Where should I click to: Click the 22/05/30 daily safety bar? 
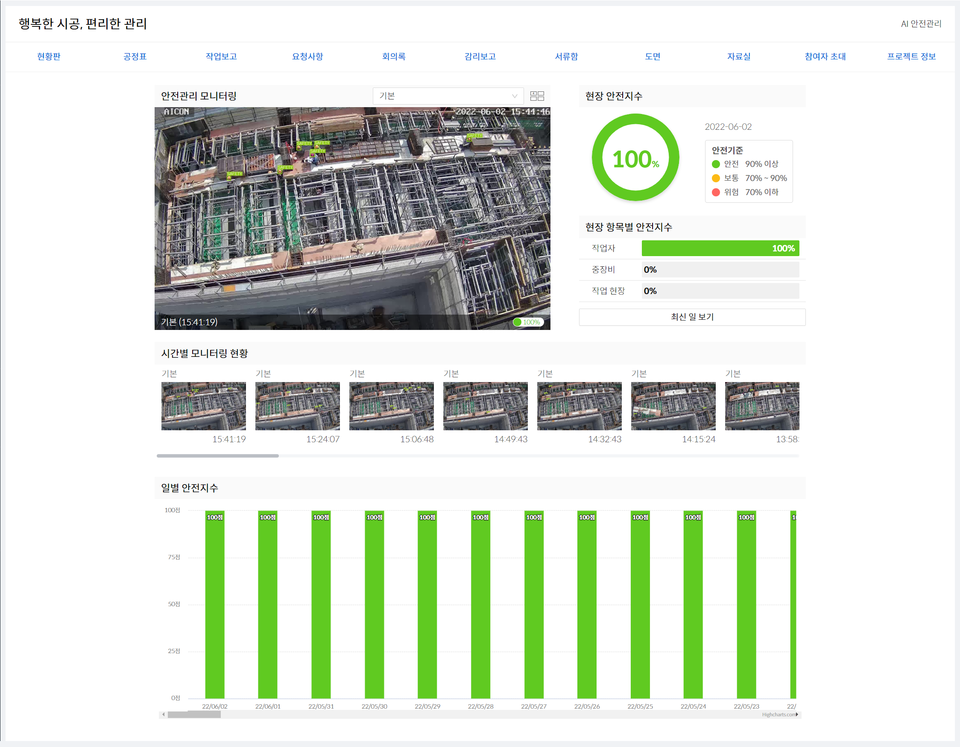374,604
